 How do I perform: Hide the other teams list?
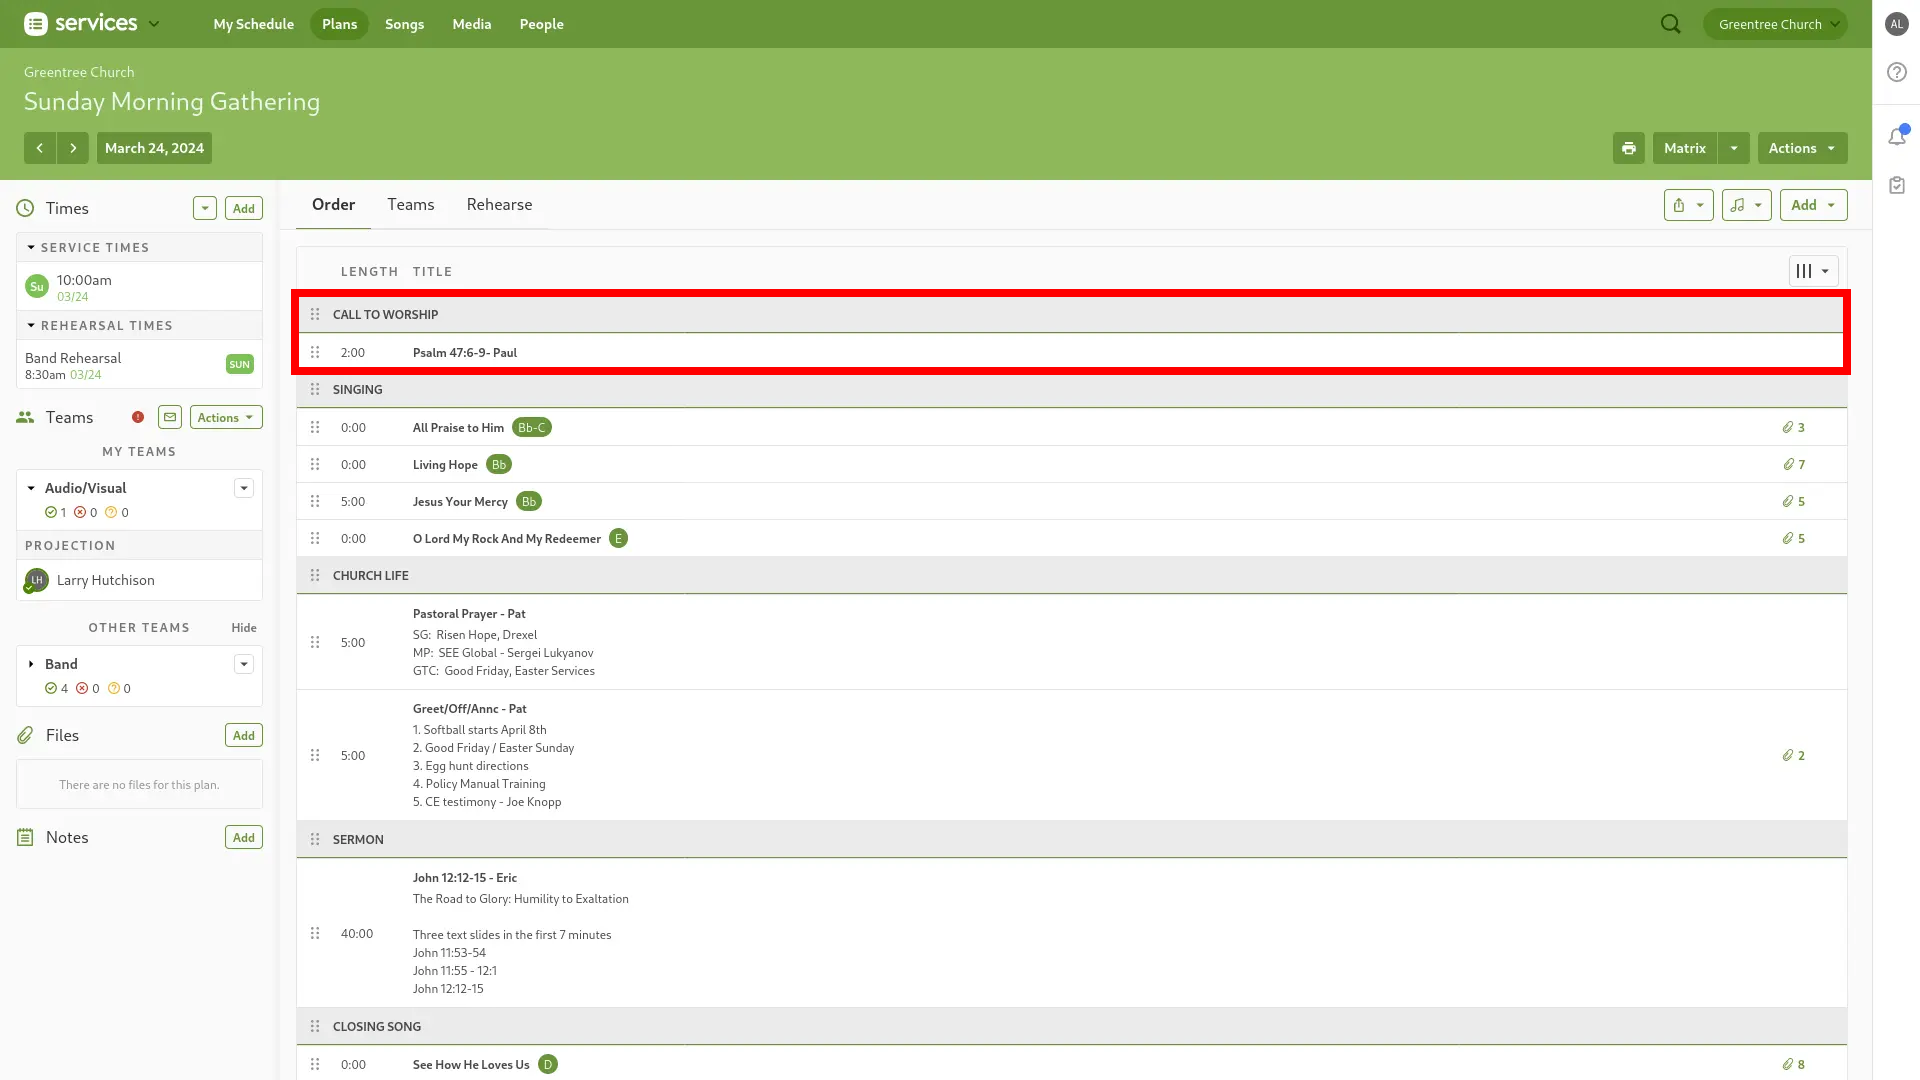coord(244,628)
